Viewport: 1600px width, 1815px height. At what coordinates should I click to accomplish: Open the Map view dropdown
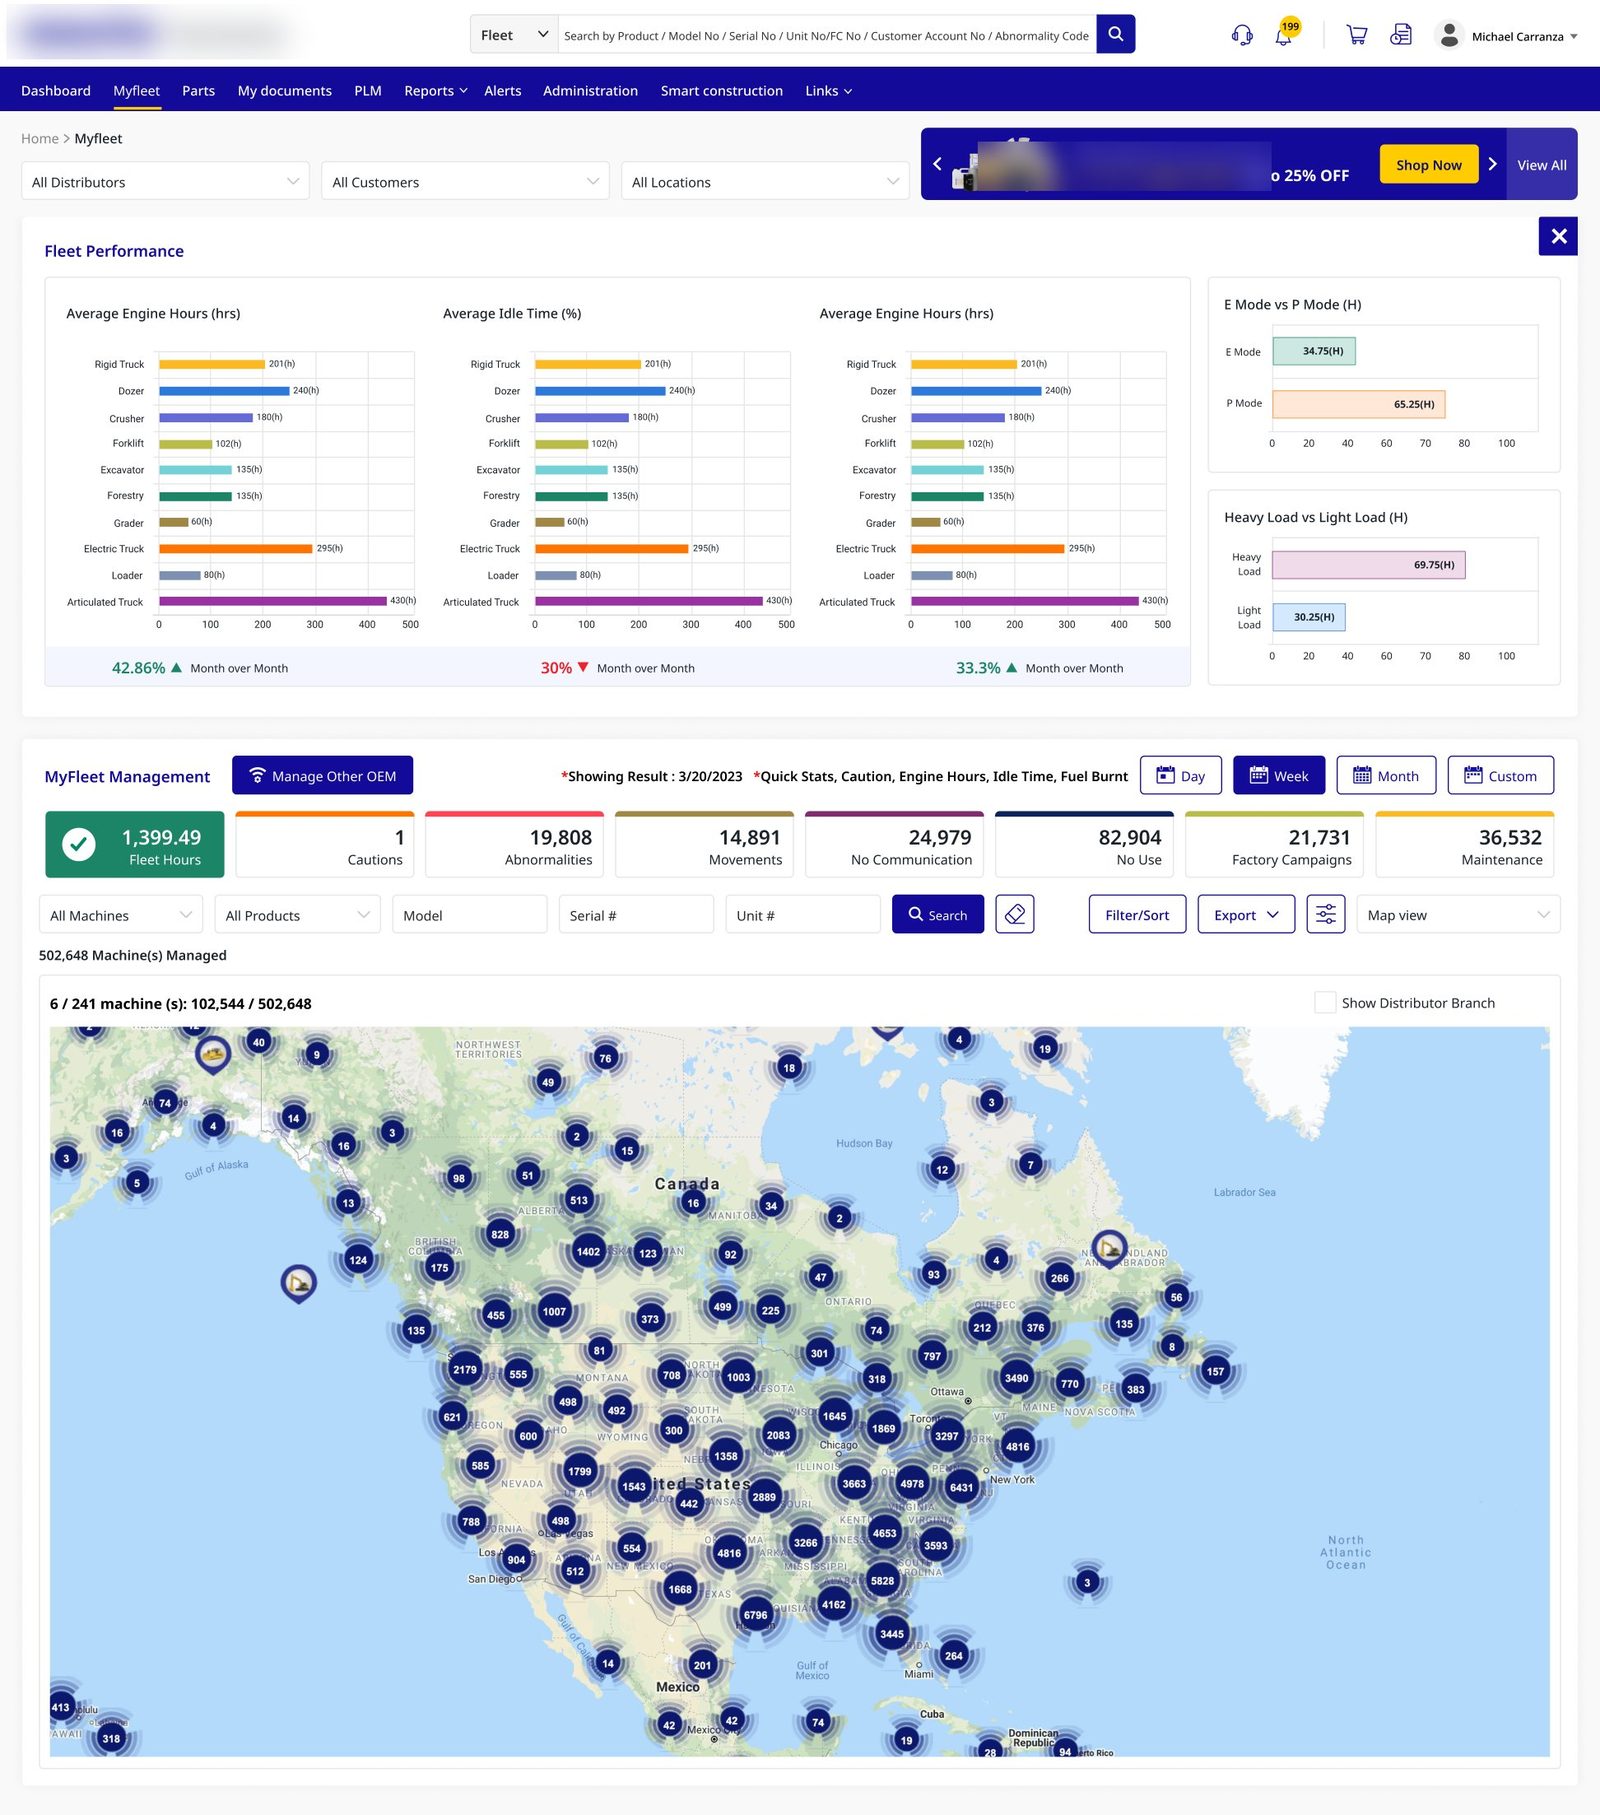(x=1458, y=915)
